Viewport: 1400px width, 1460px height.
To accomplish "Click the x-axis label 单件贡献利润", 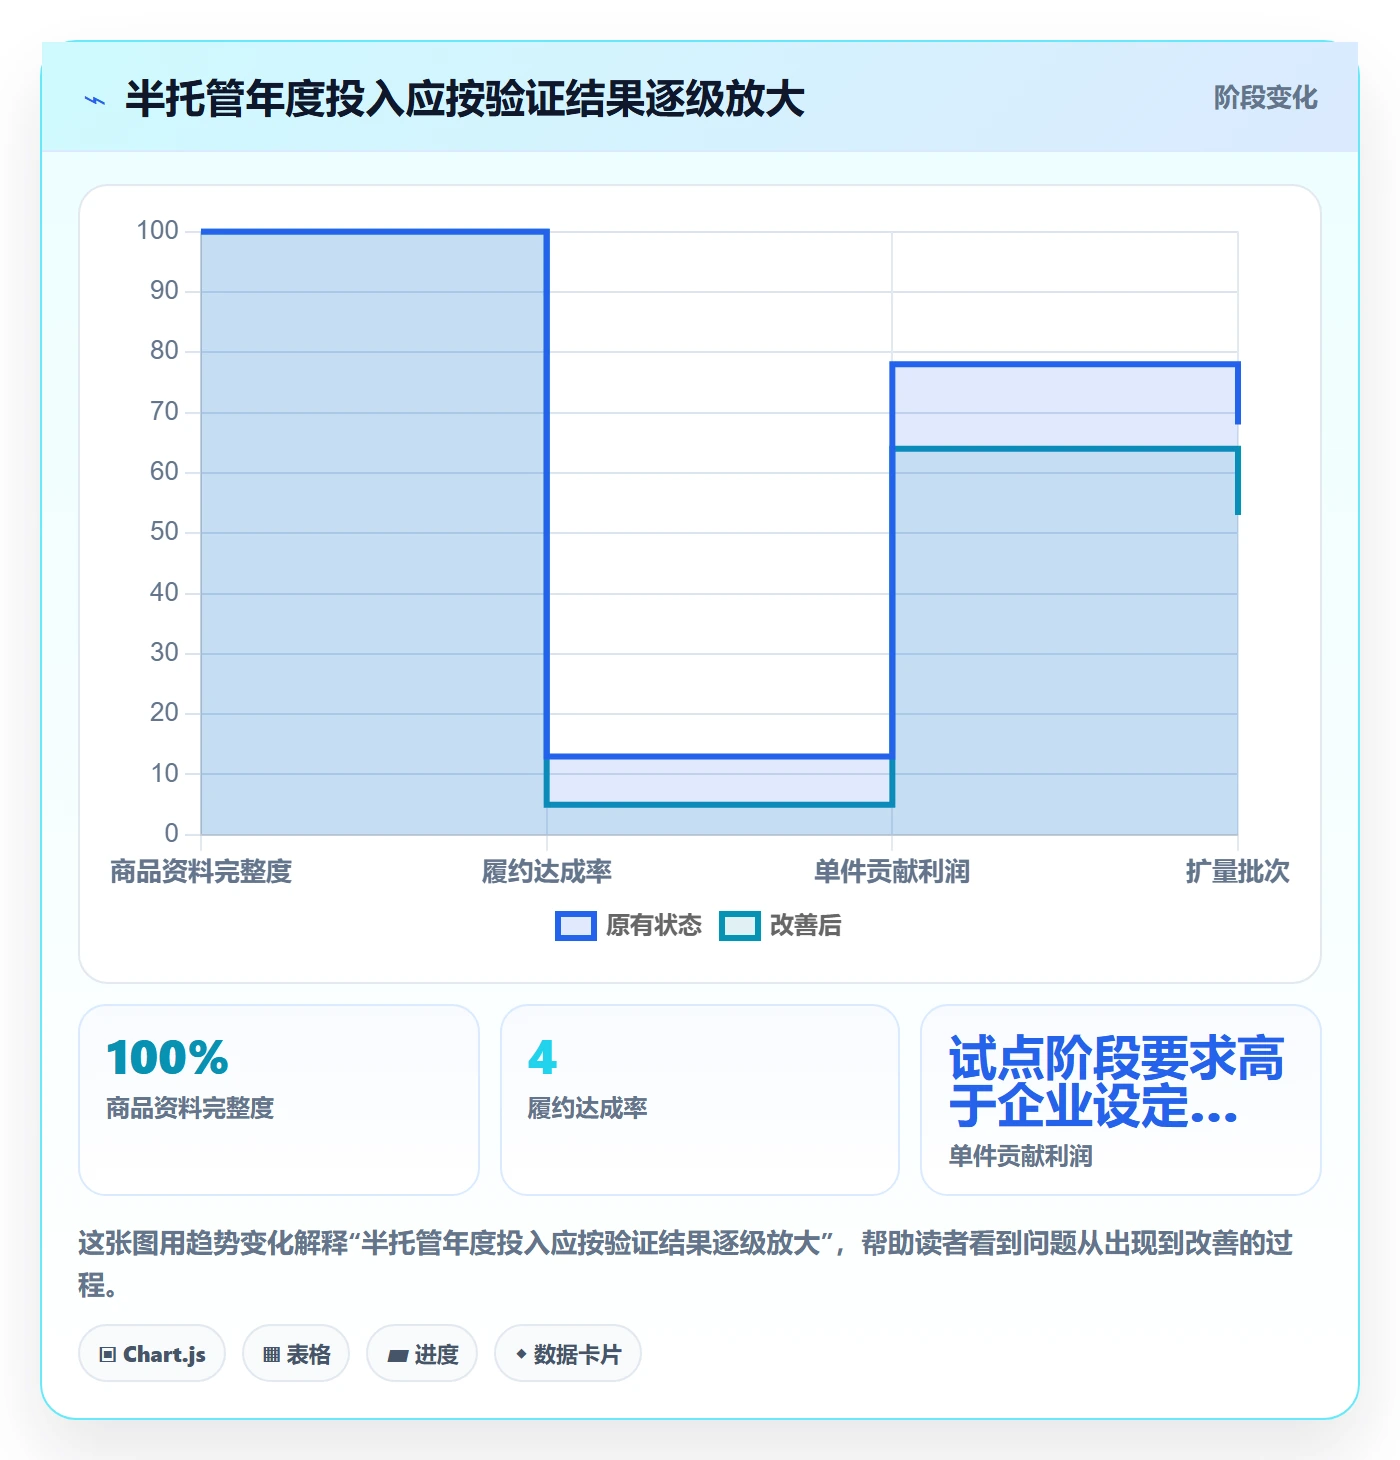I will pyautogui.click(x=892, y=872).
